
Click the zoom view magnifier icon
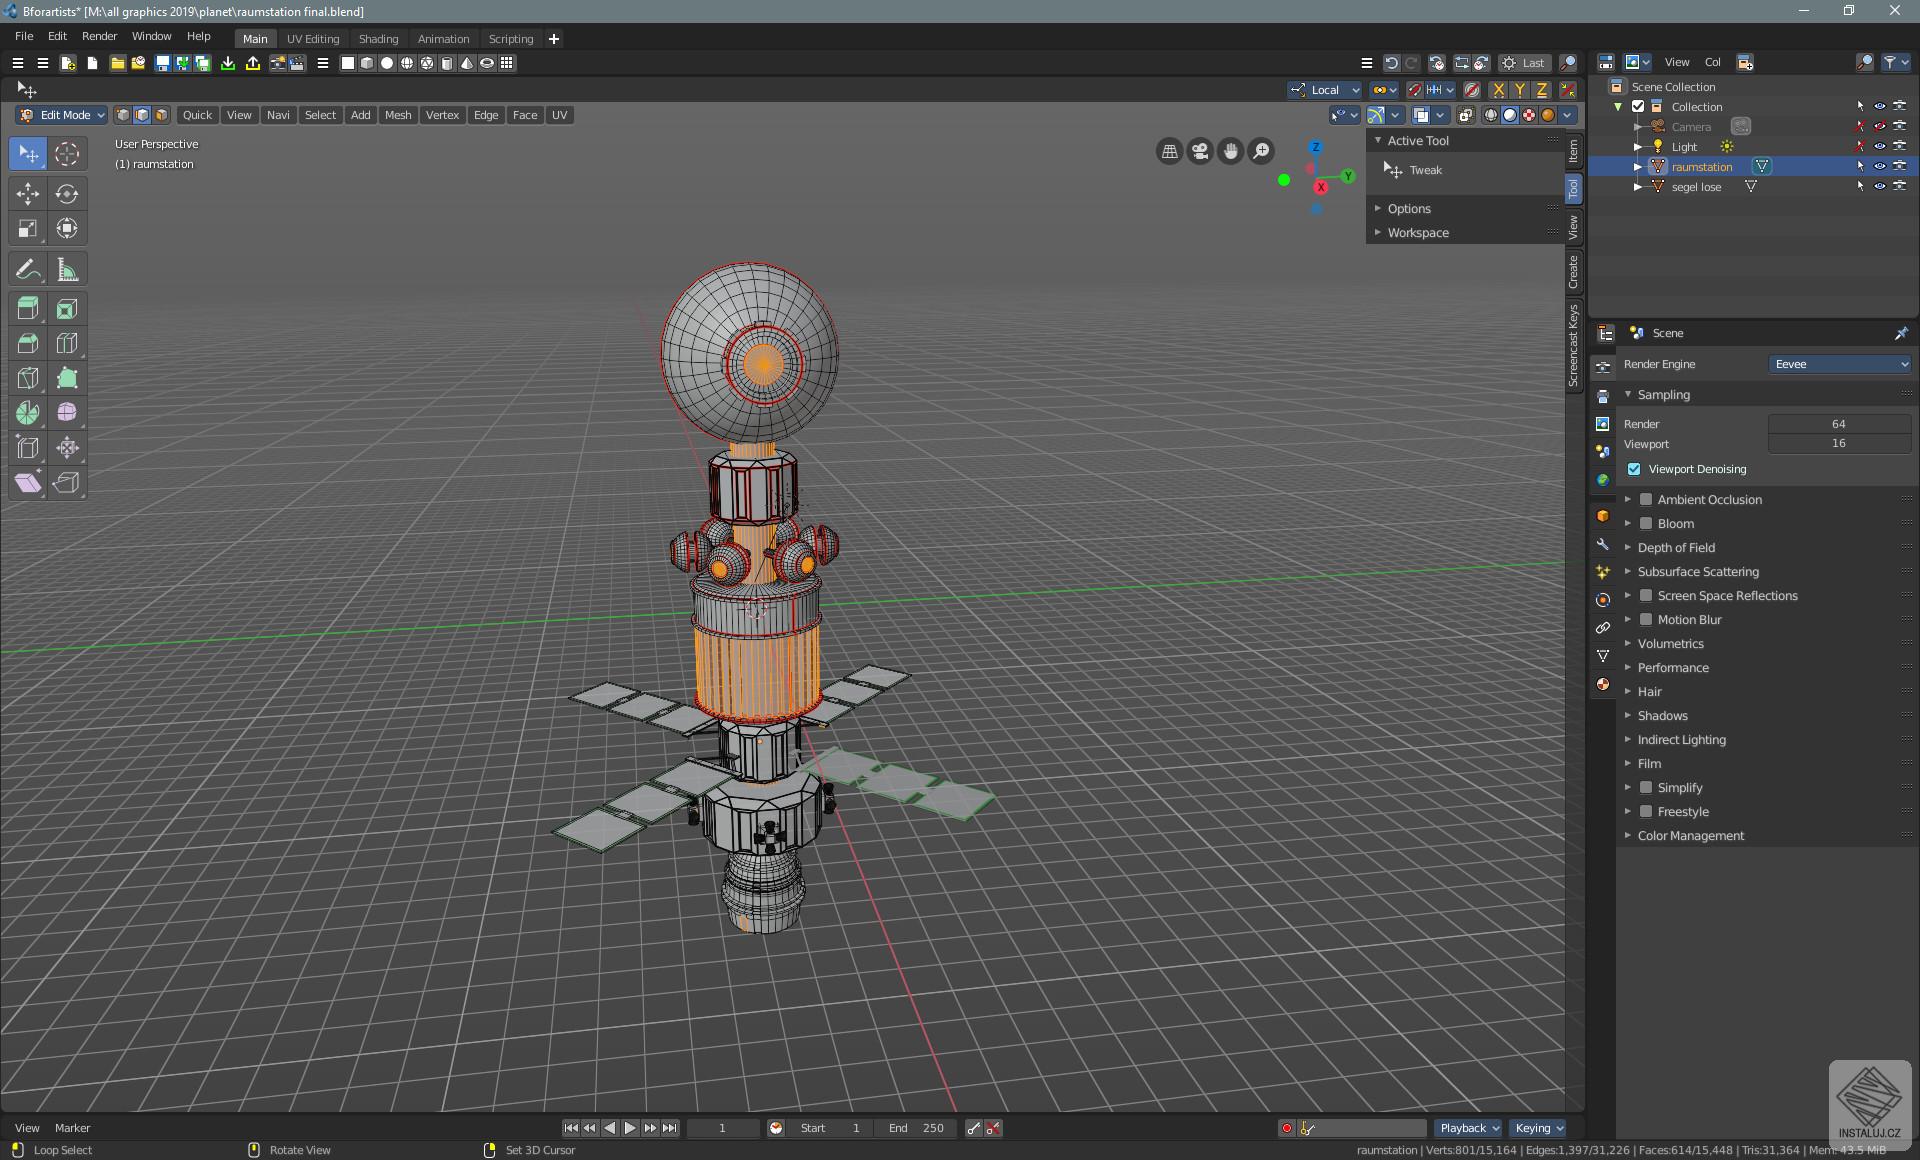pos(1262,151)
